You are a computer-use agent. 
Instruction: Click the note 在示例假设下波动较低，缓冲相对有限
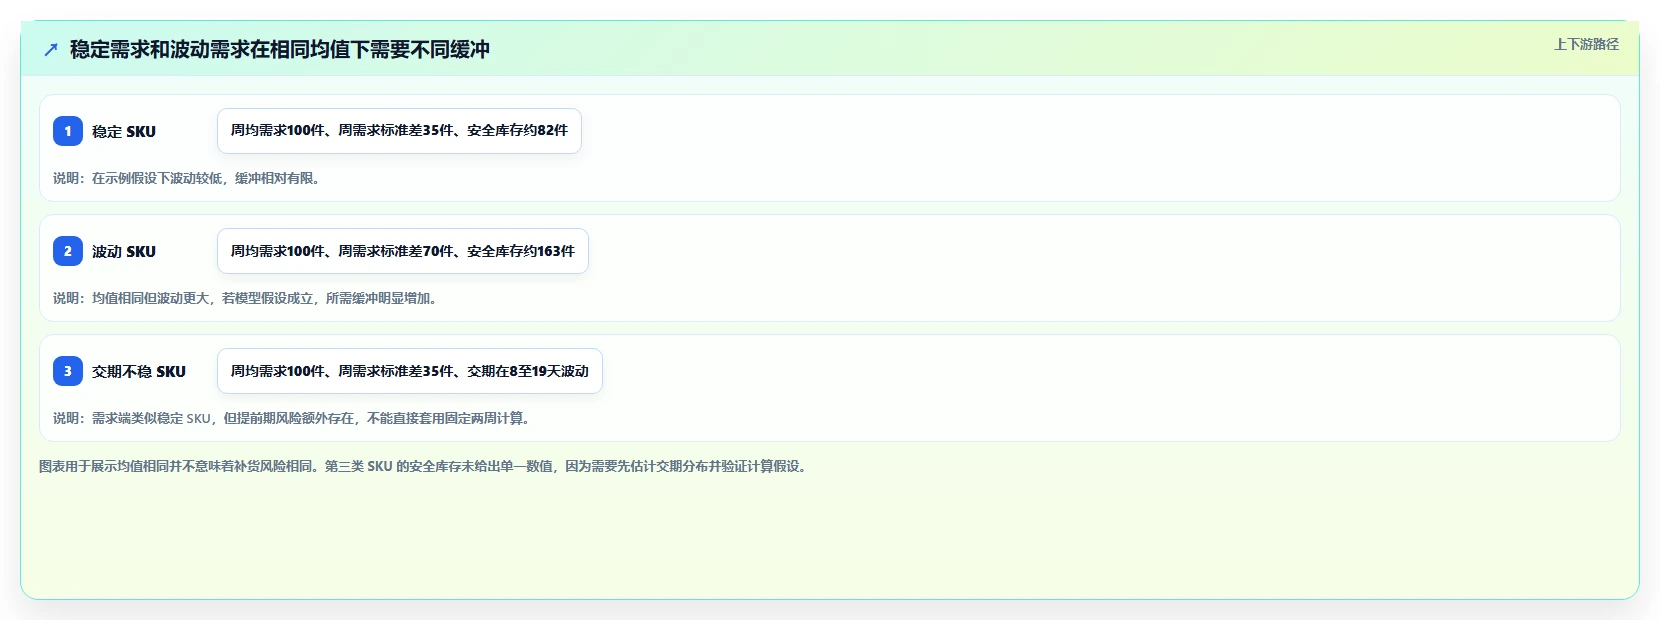pyautogui.click(x=186, y=178)
